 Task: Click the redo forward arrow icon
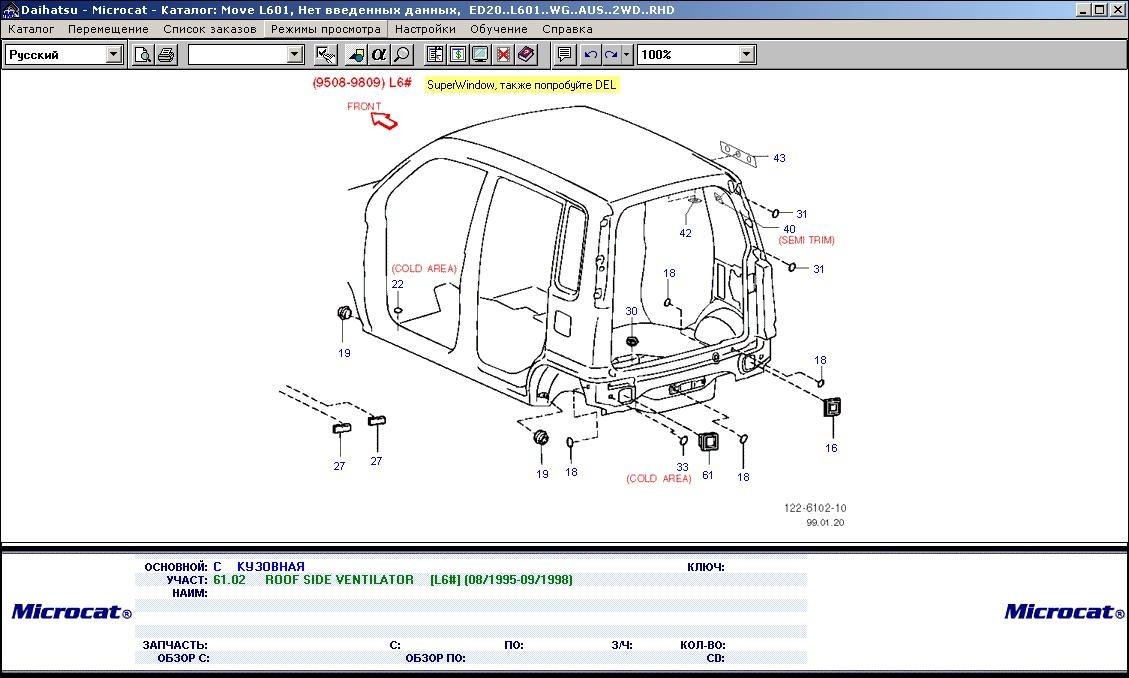(611, 55)
